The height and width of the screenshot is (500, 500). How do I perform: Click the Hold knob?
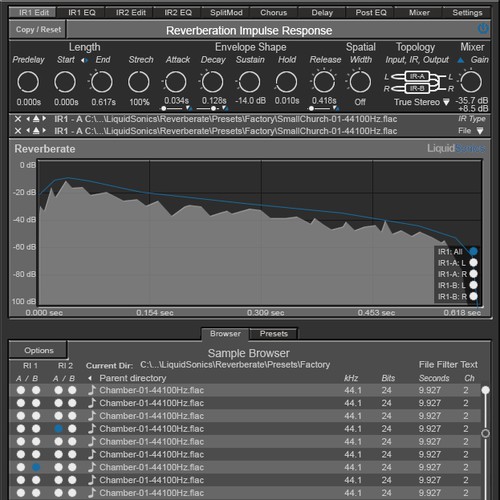(286, 82)
